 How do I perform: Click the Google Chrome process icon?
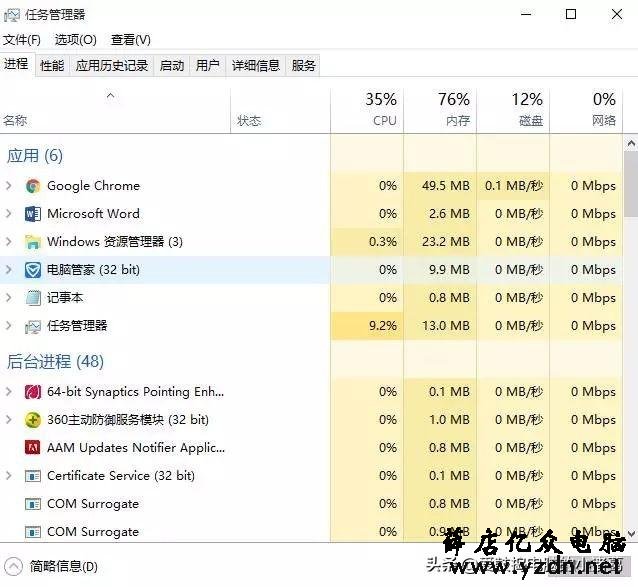click(33, 186)
